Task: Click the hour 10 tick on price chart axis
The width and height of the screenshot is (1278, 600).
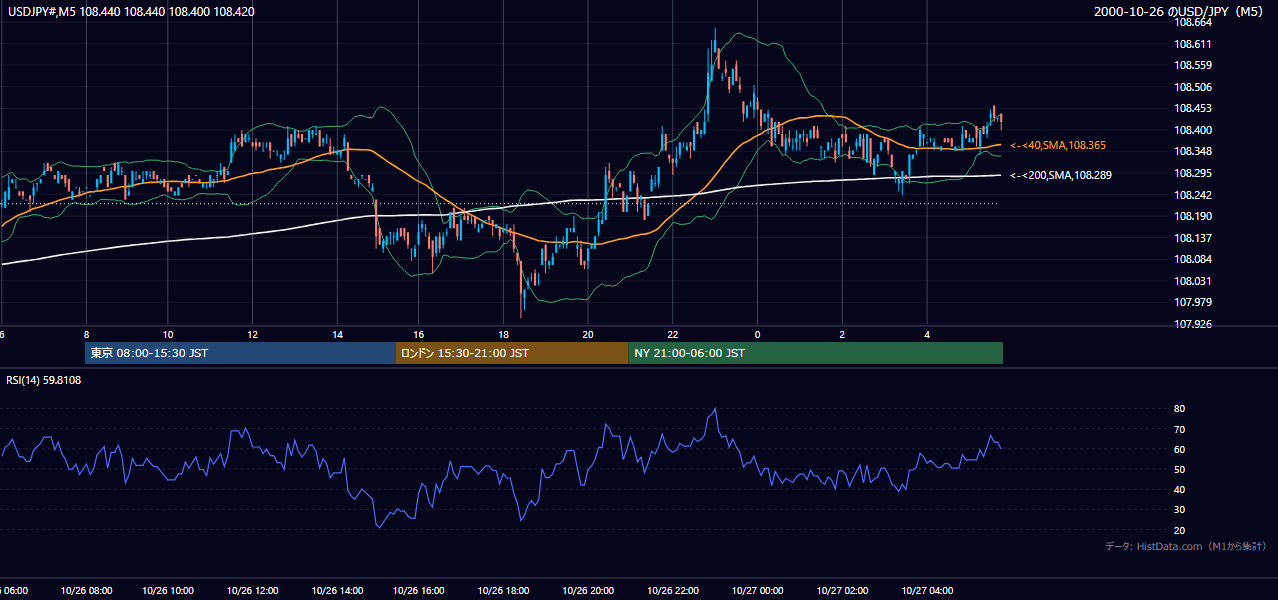Action: [x=168, y=335]
